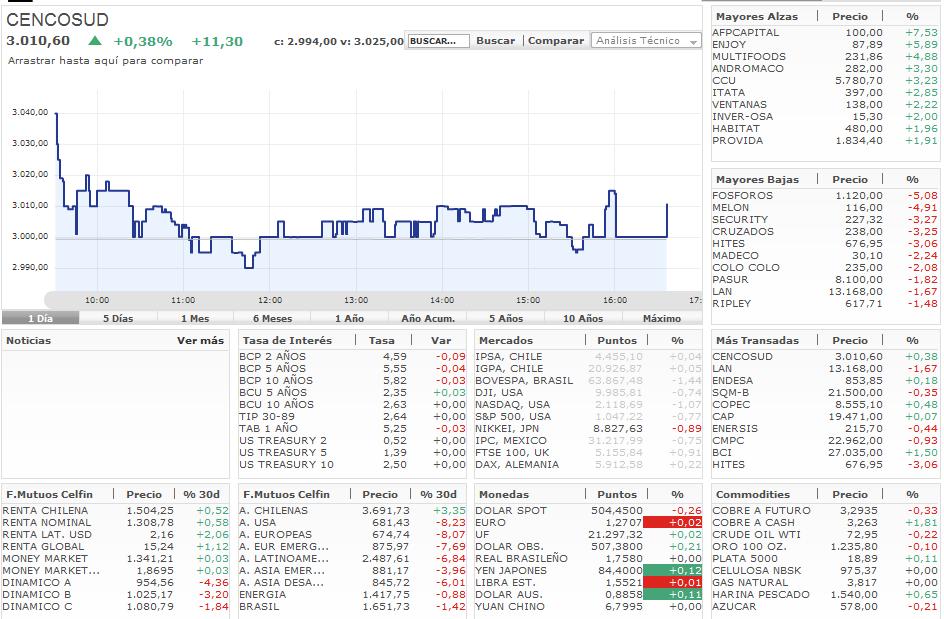Click ANDROMACO in Mayores Alzas

click(x=748, y=69)
